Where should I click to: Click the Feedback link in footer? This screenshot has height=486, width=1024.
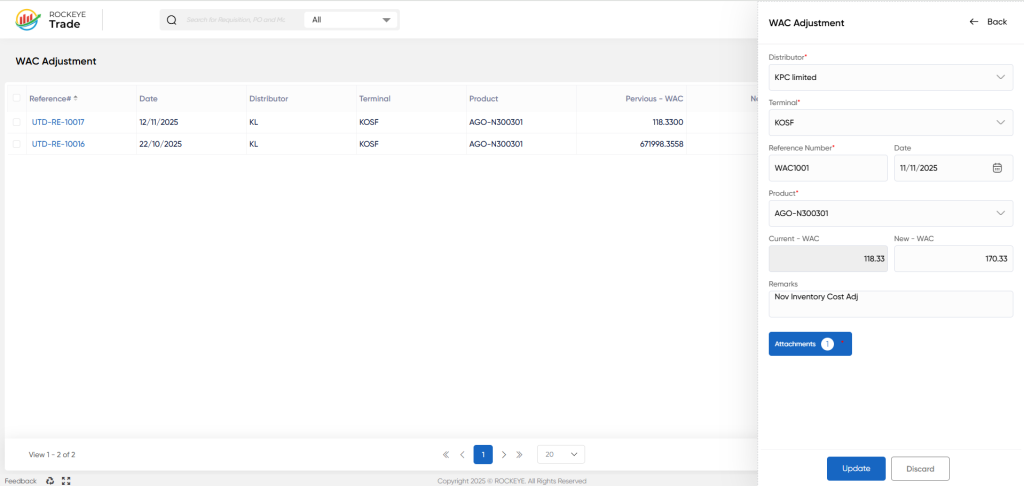21,481
